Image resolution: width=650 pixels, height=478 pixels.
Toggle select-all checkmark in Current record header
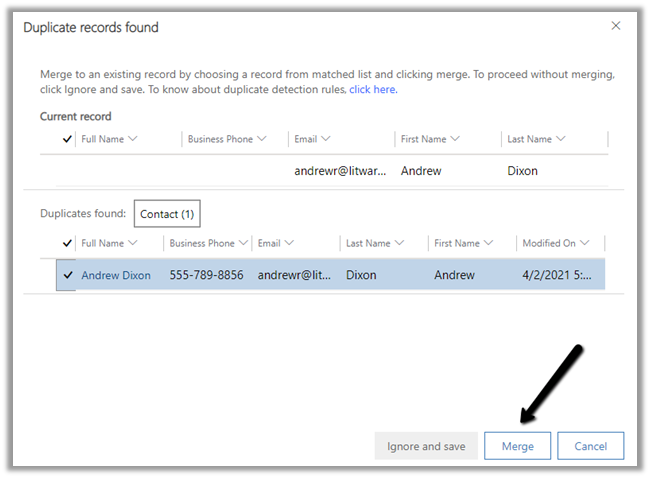click(67, 140)
